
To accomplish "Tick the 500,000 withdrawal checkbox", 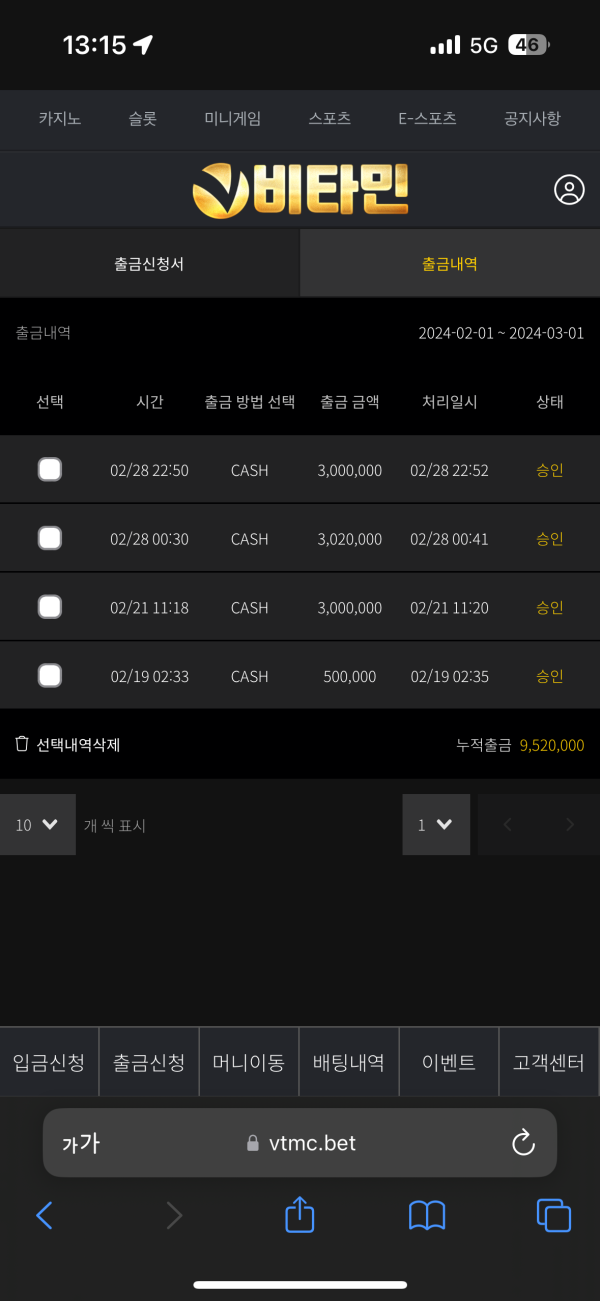I will point(50,676).
